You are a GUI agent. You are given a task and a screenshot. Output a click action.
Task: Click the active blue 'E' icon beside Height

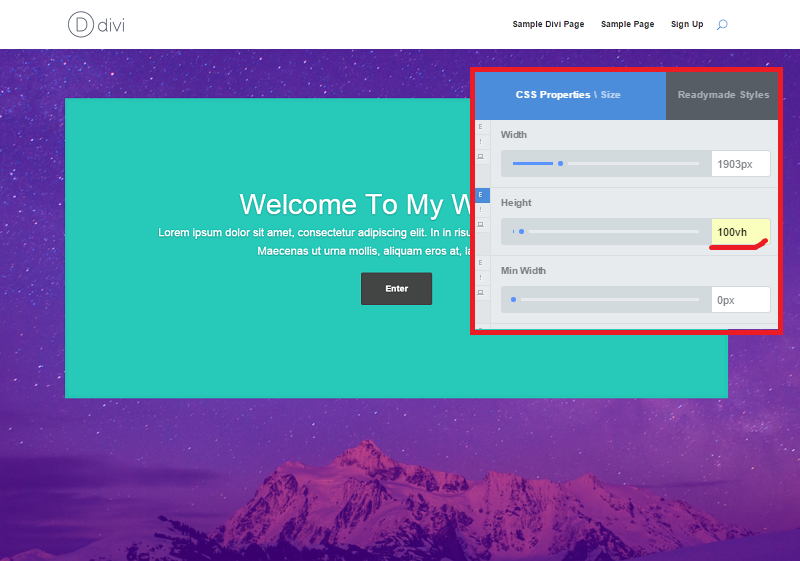click(482, 195)
